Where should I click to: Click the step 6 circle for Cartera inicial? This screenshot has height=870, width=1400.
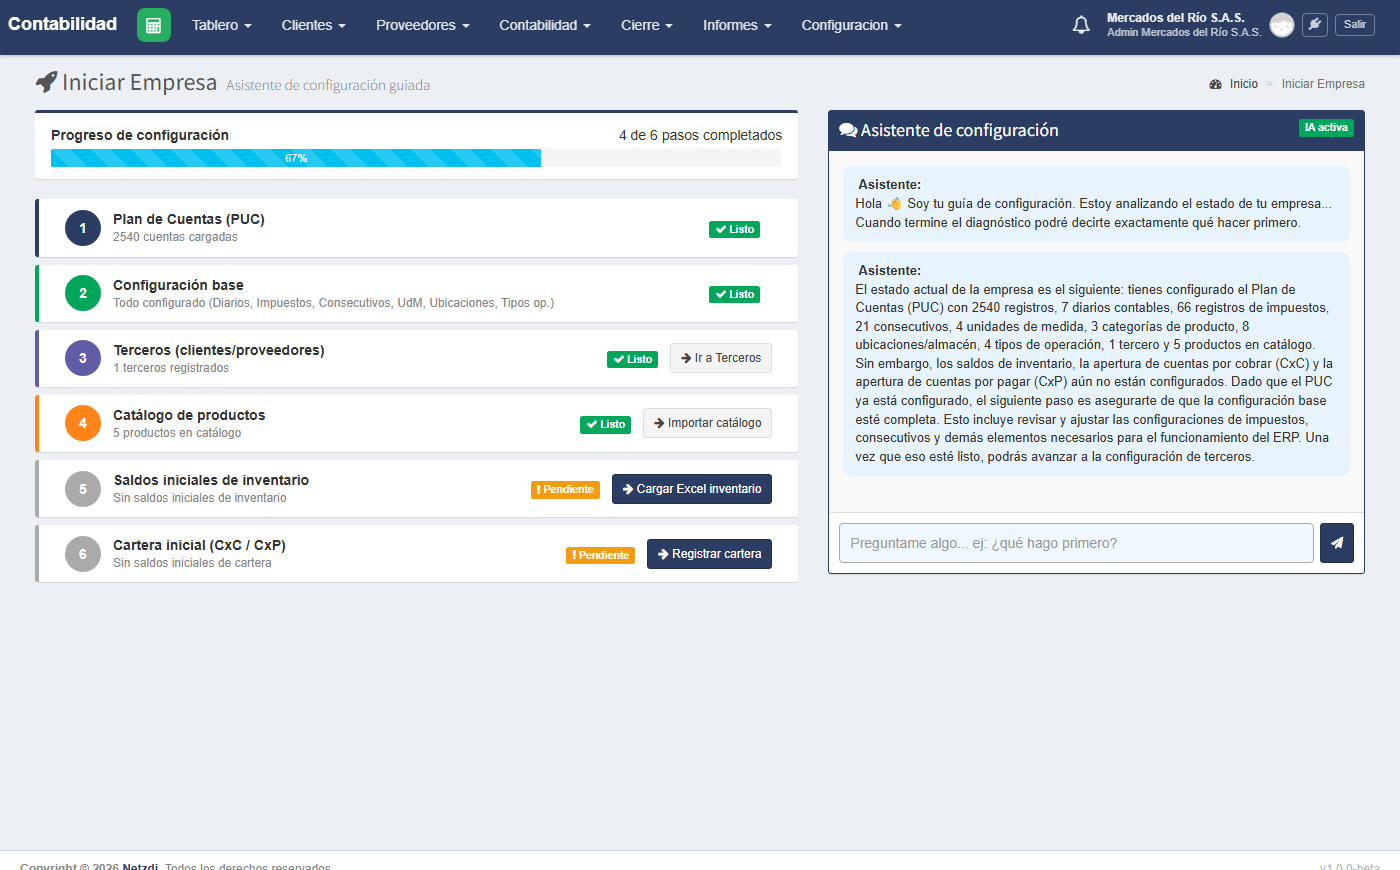(x=83, y=554)
